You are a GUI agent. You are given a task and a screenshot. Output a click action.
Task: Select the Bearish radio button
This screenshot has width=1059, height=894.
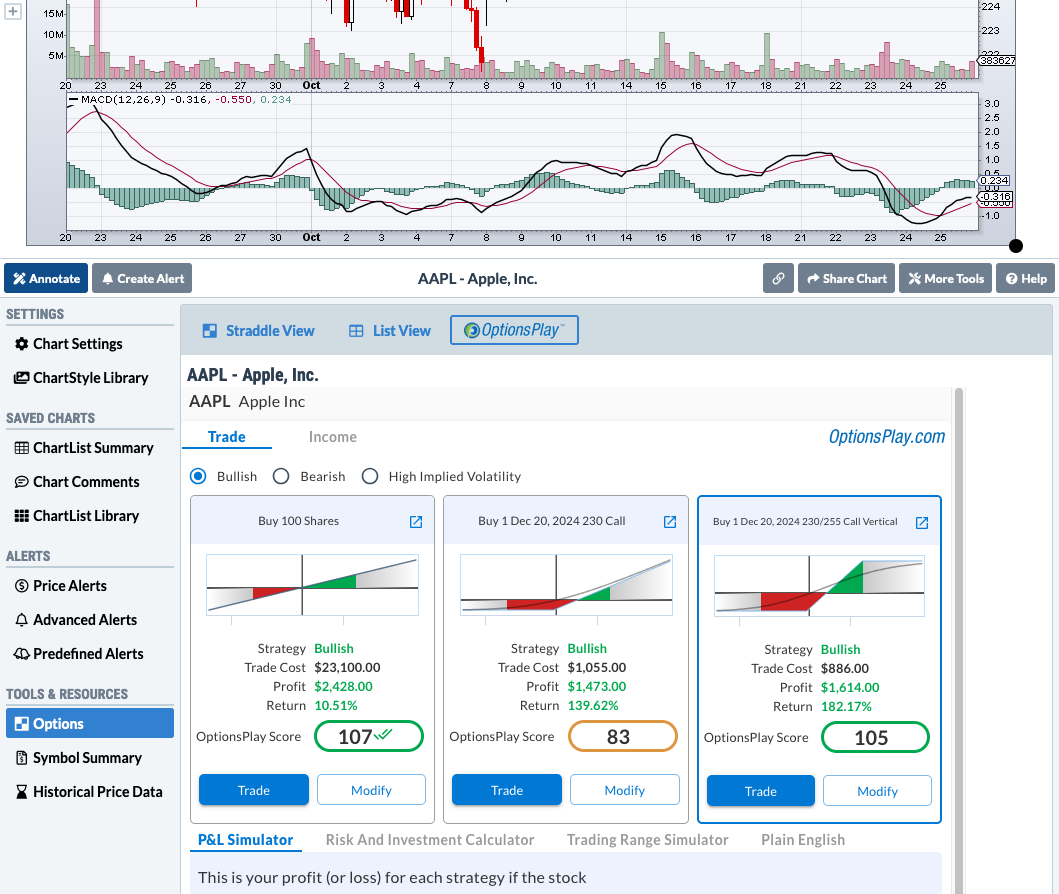(x=281, y=476)
